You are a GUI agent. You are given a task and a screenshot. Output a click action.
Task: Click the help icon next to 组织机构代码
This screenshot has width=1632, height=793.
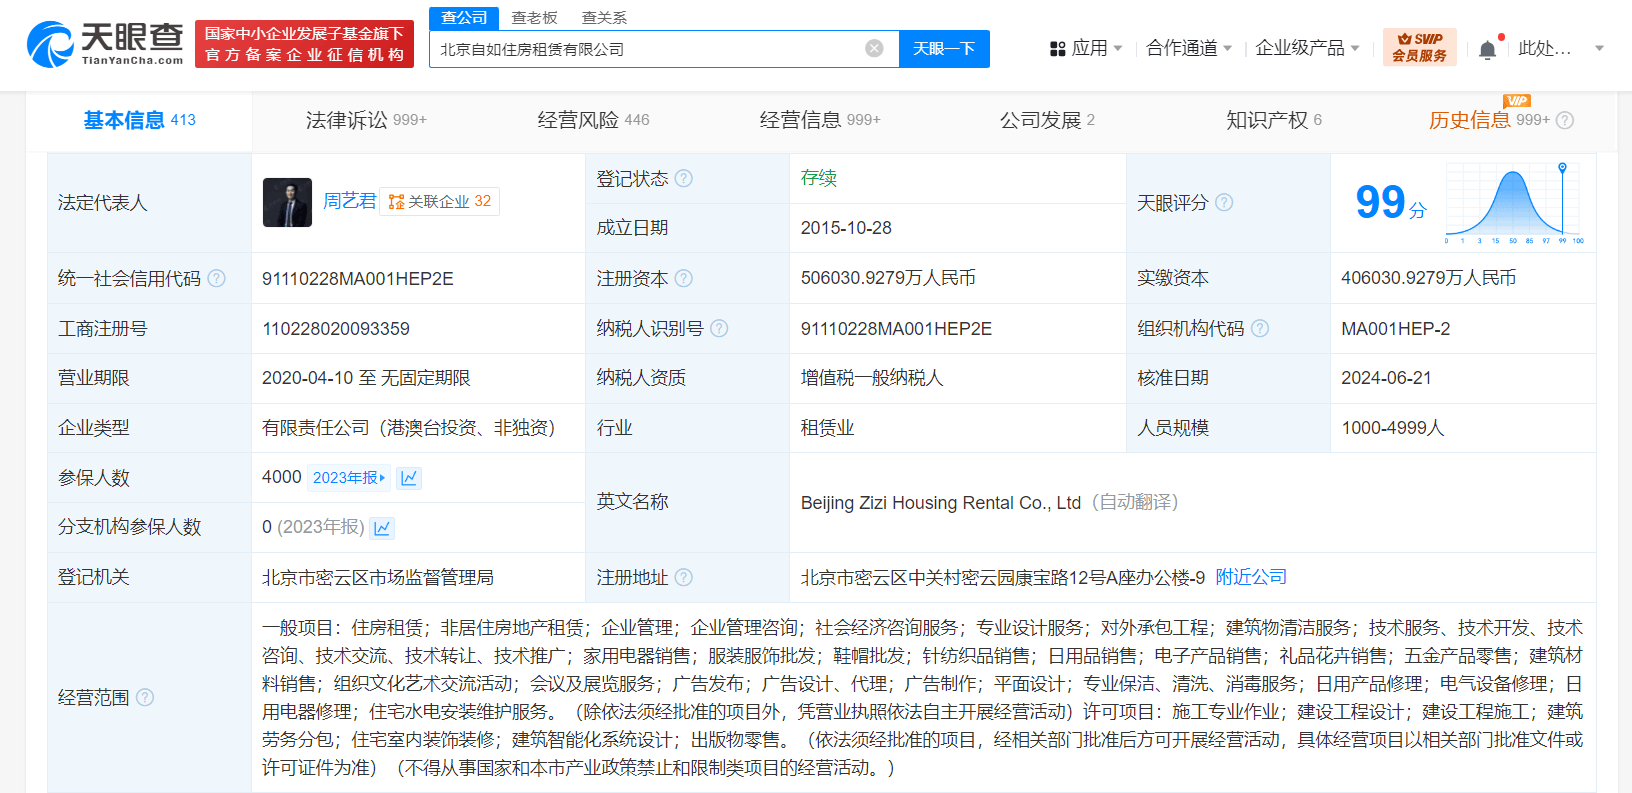coord(1260,328)
